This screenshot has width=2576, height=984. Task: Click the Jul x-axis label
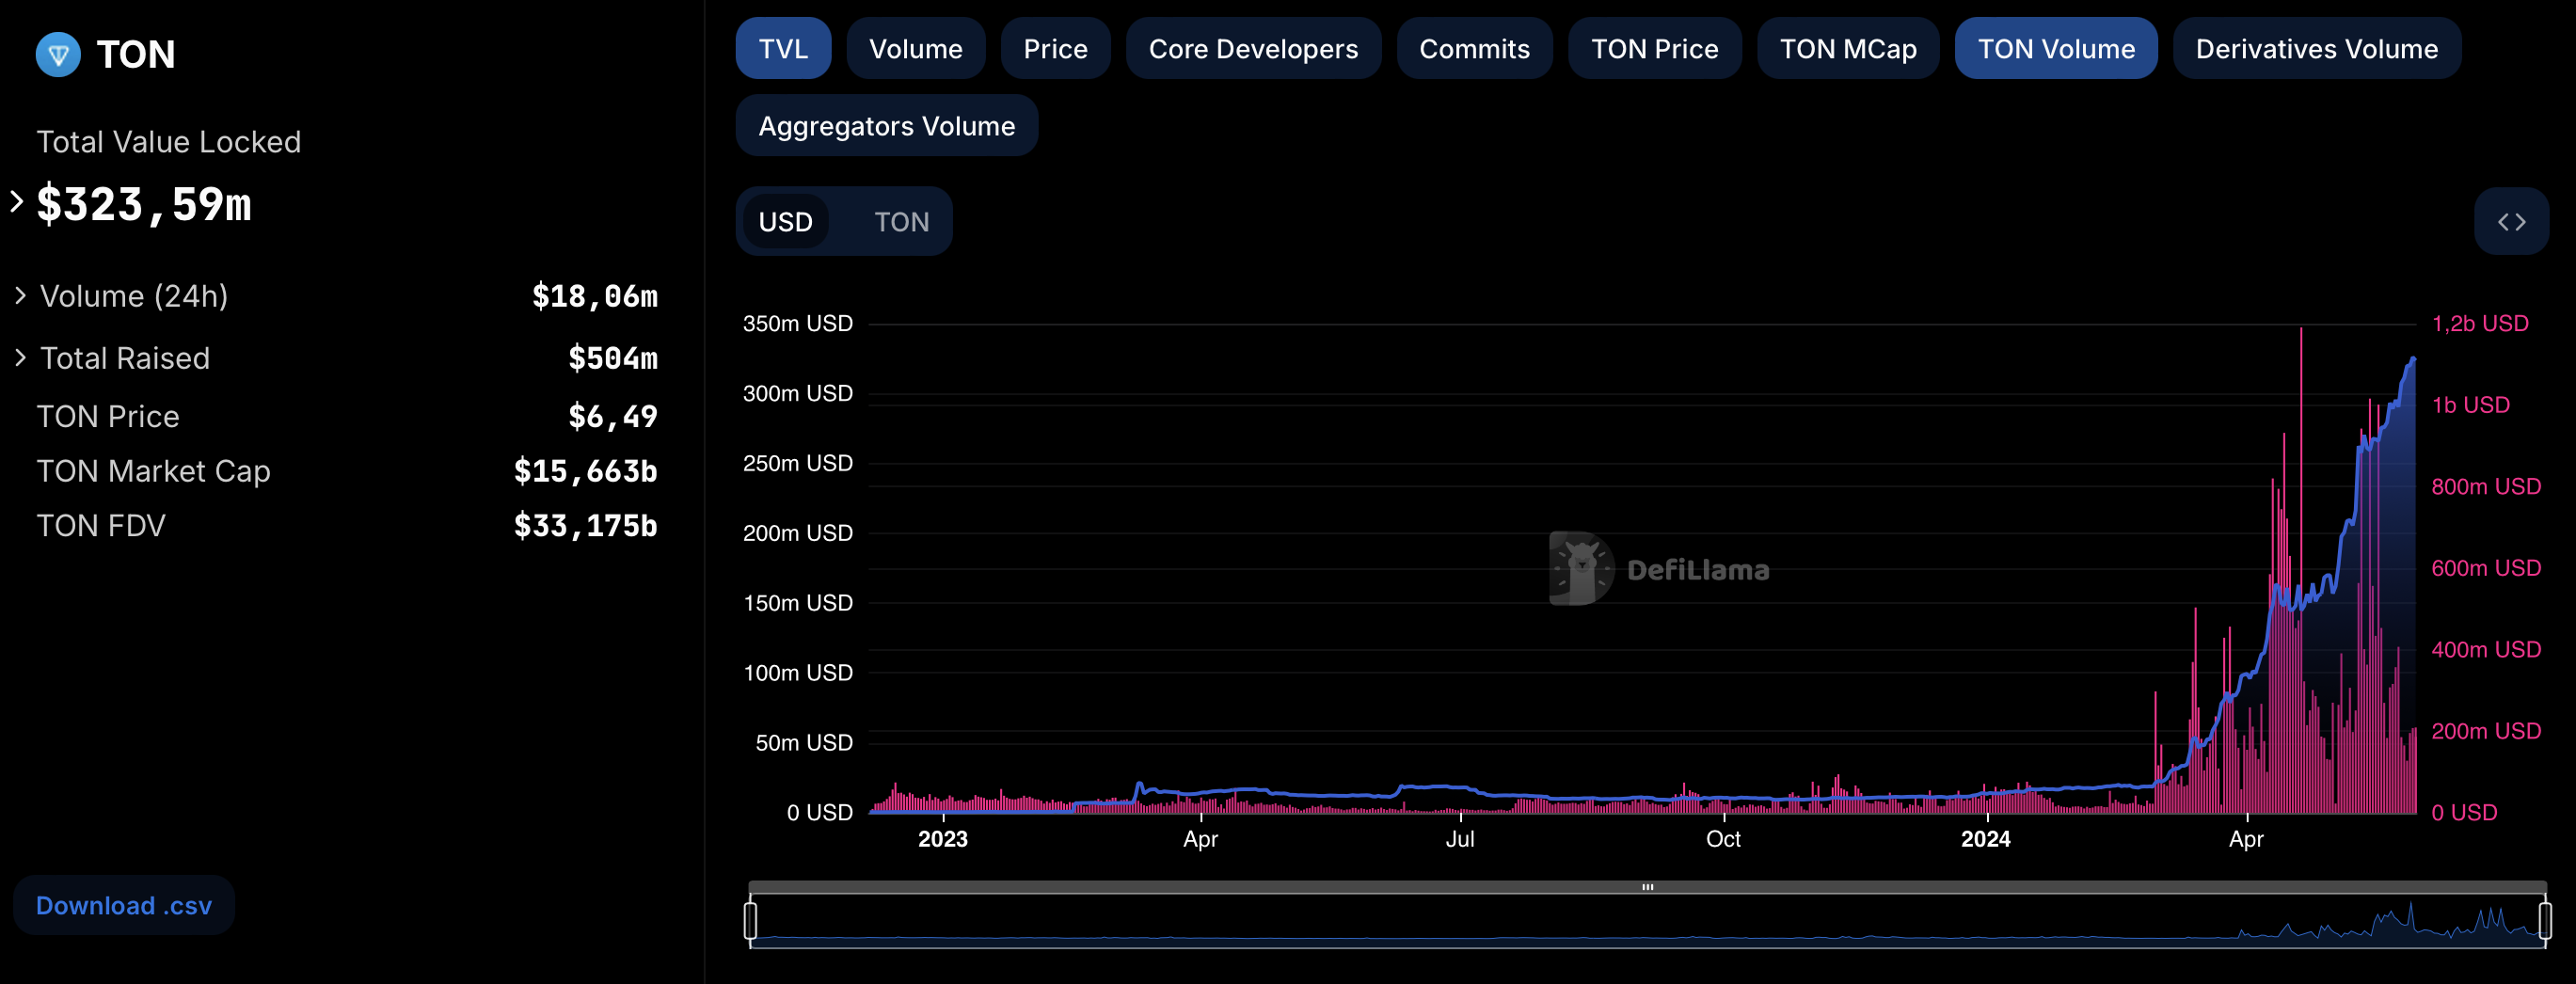1459,840
